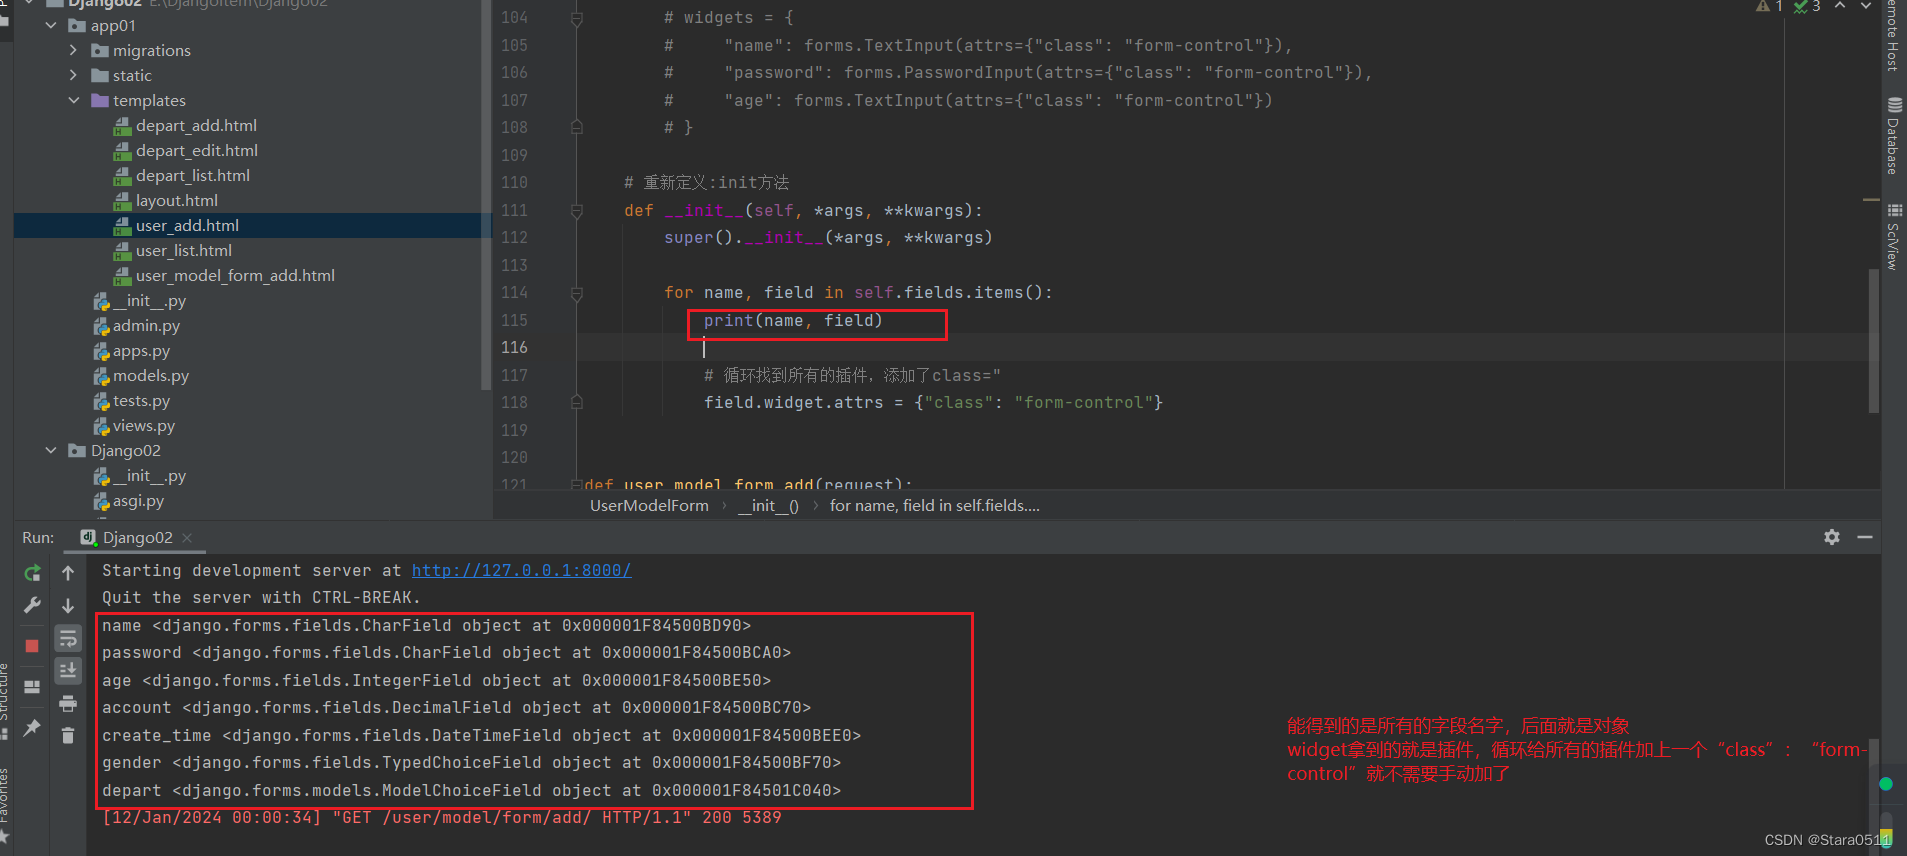The image size is (1907, 856).
Task: Click the for-loop breadcrumb item
Action: point(934,505)
